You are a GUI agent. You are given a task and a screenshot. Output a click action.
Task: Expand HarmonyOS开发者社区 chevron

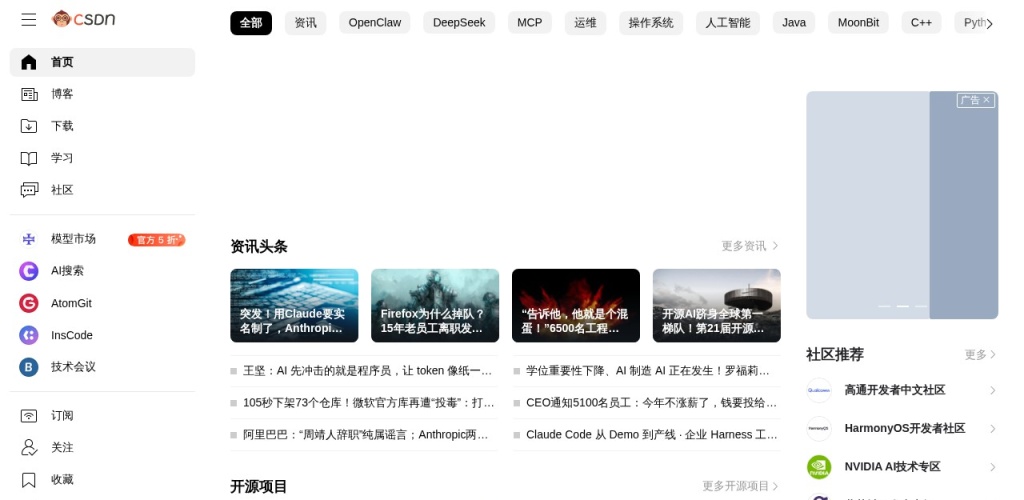coord(992,429)
